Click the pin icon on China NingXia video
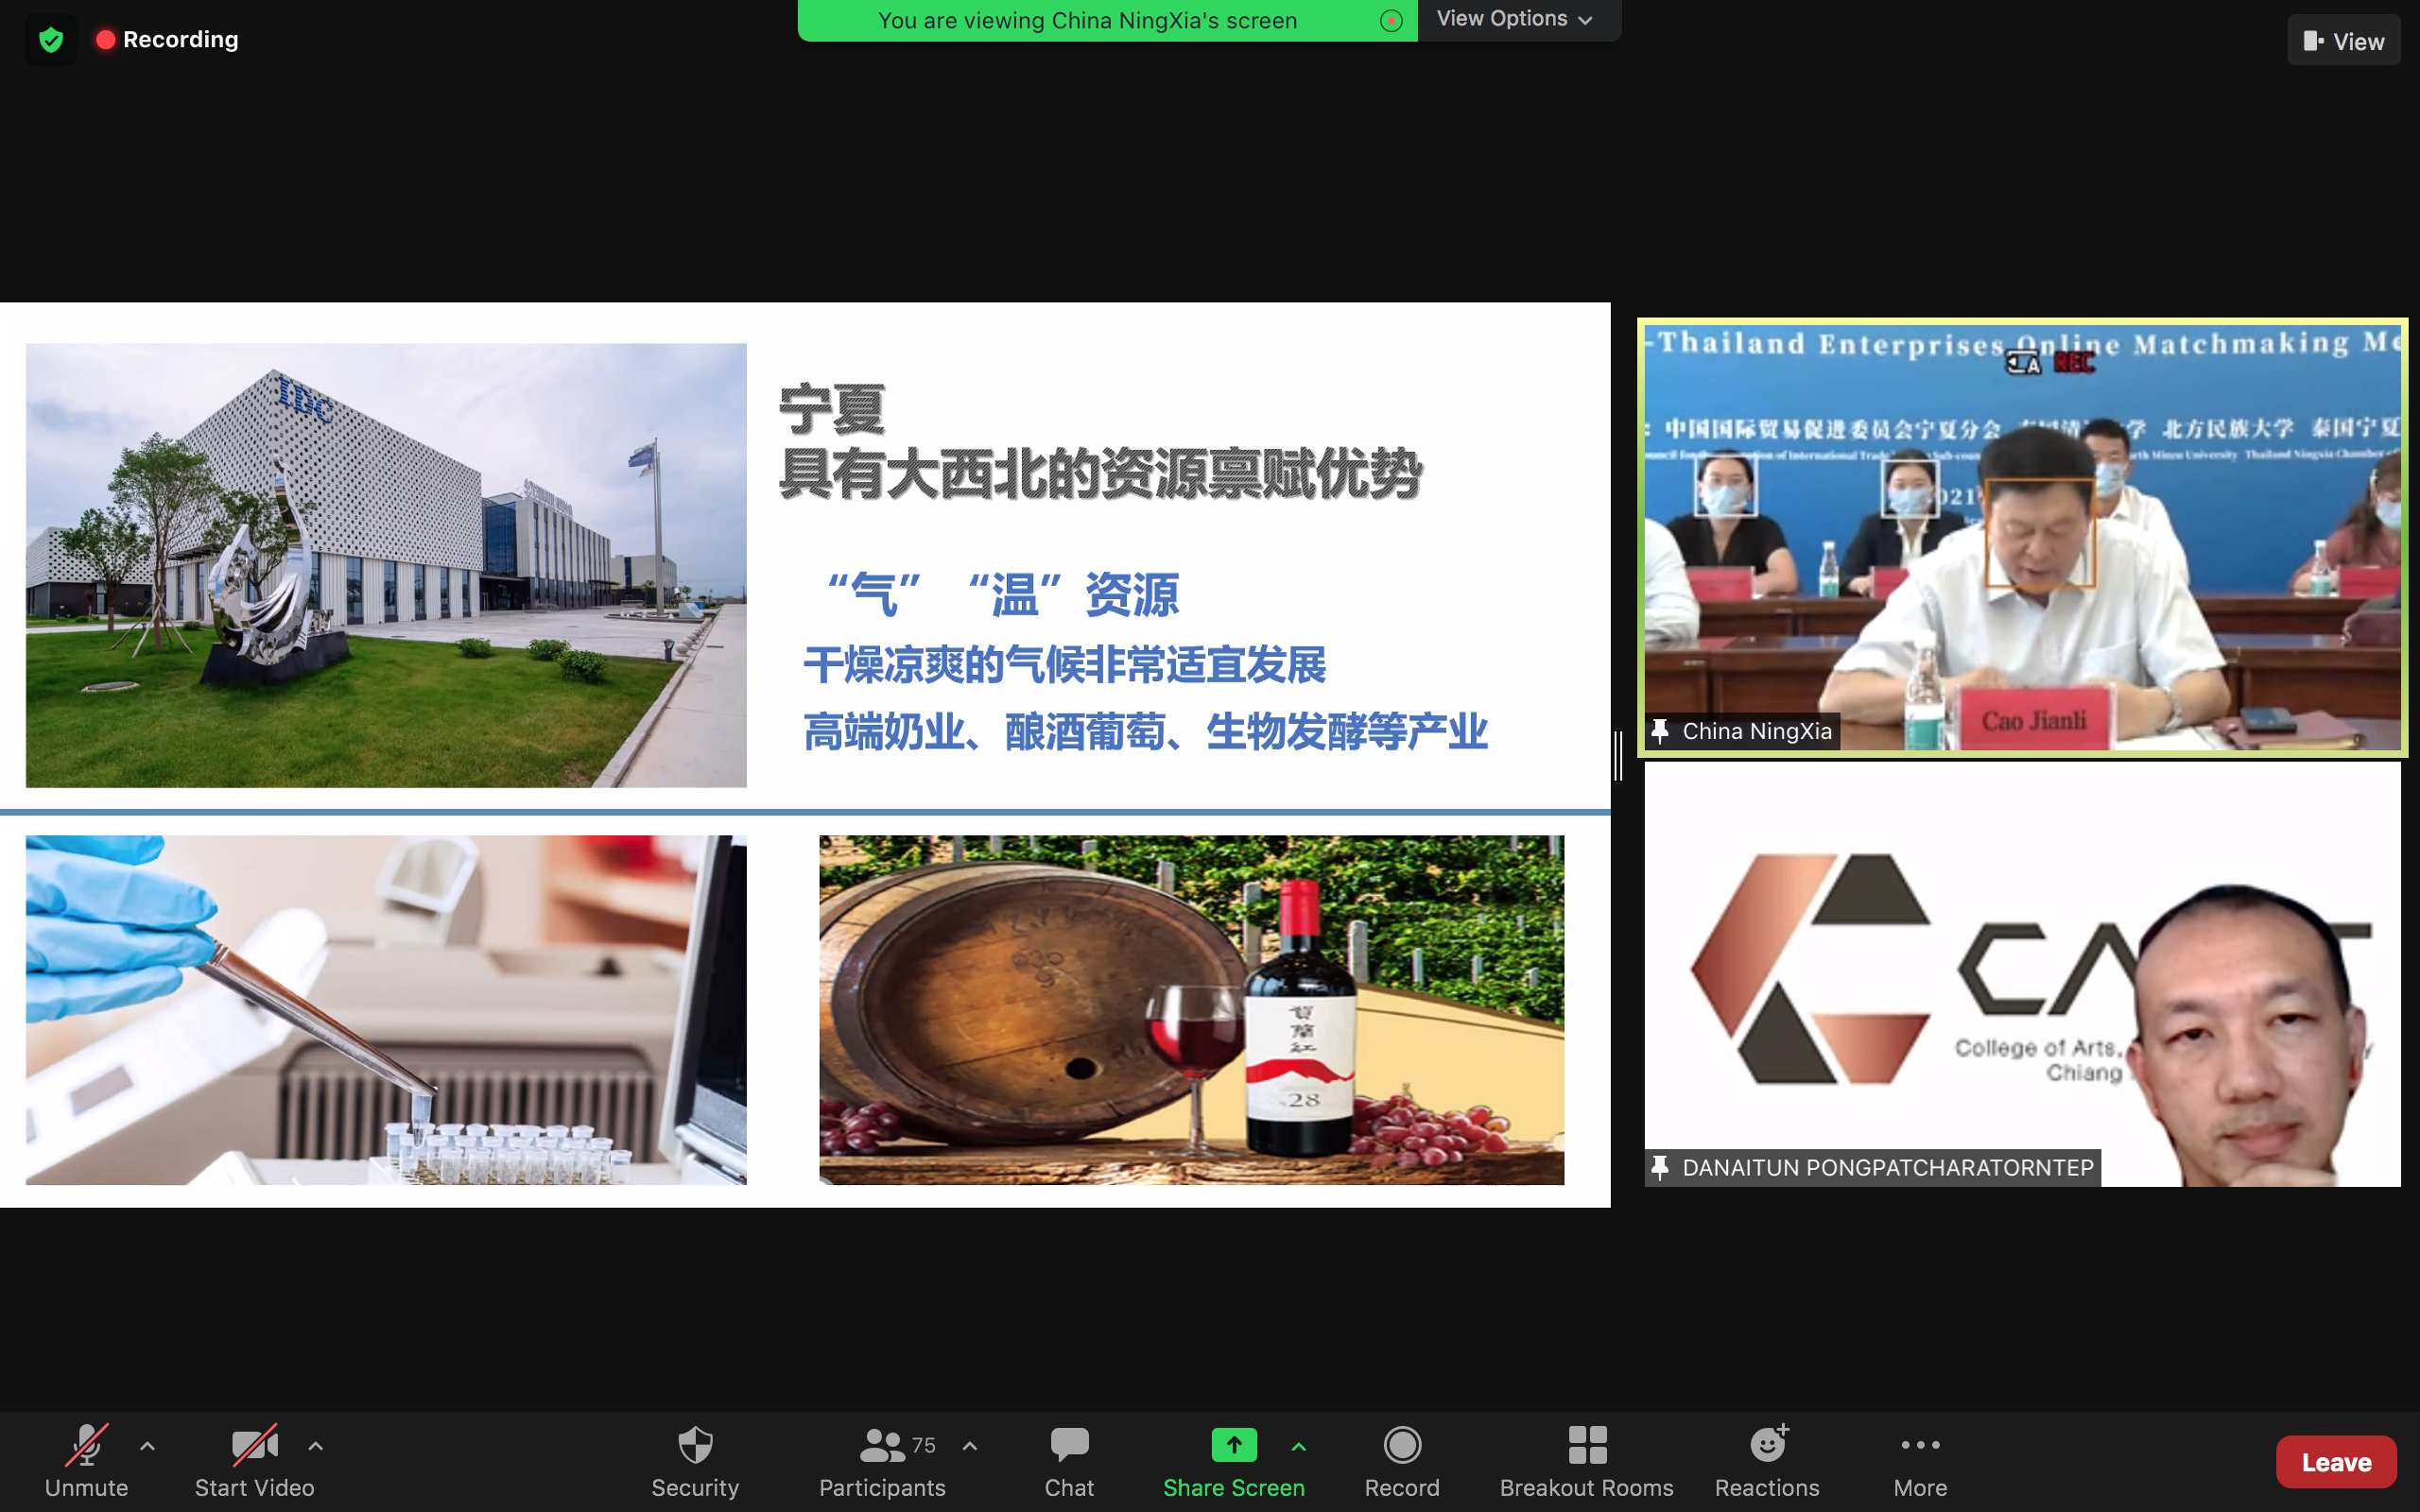The width and height of the screenshot is (2420, 1512). tap(1660, 731)
